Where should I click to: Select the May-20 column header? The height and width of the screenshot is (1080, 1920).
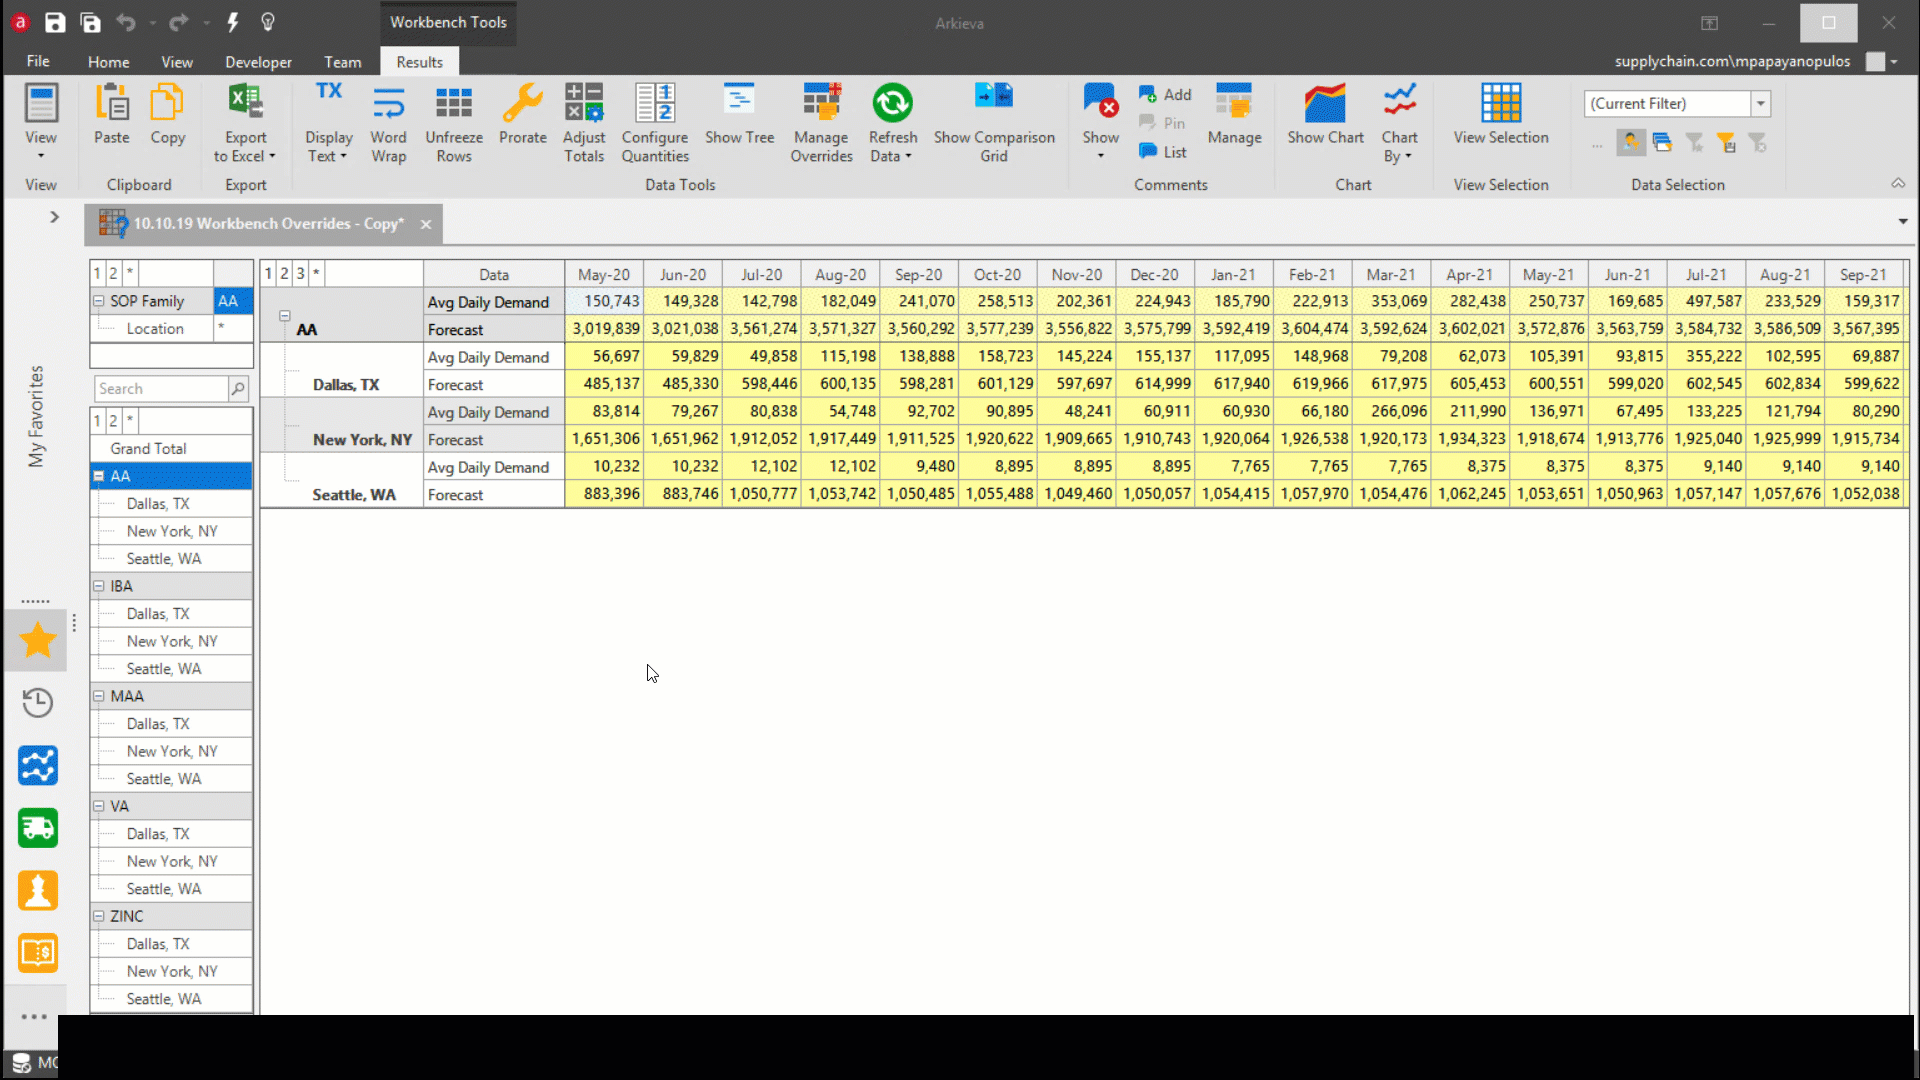click(x=604, y=274)
